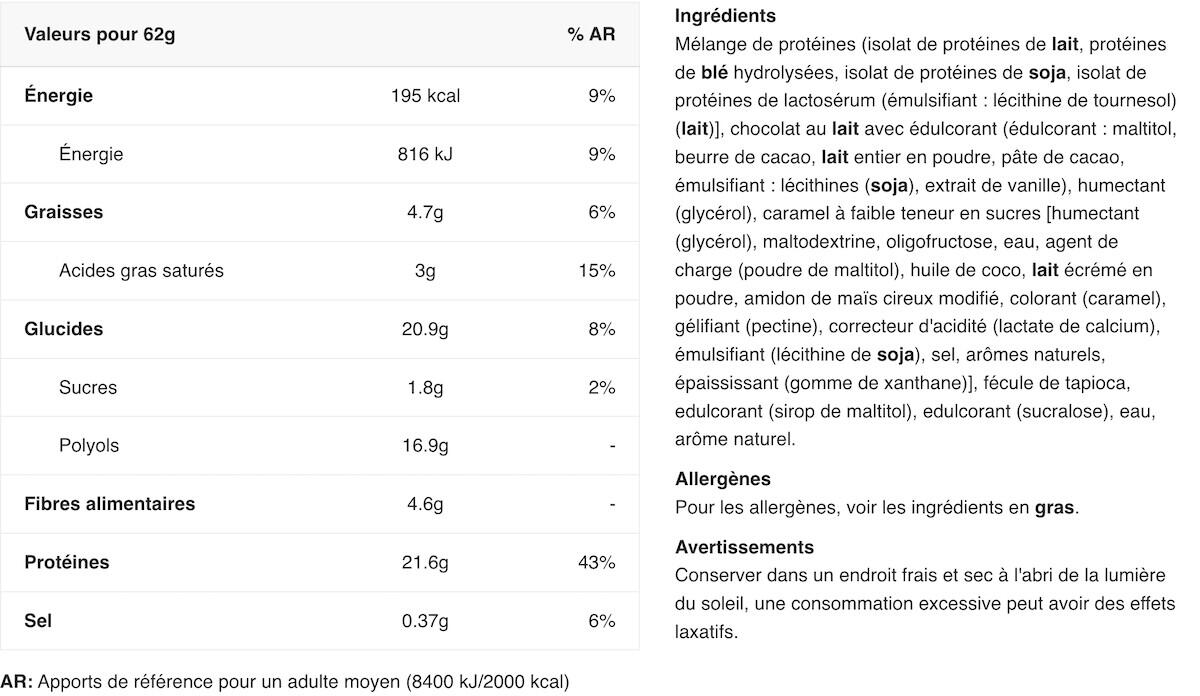
Task: Click the 'Acides gras saturés' row label
Action: 141,271
